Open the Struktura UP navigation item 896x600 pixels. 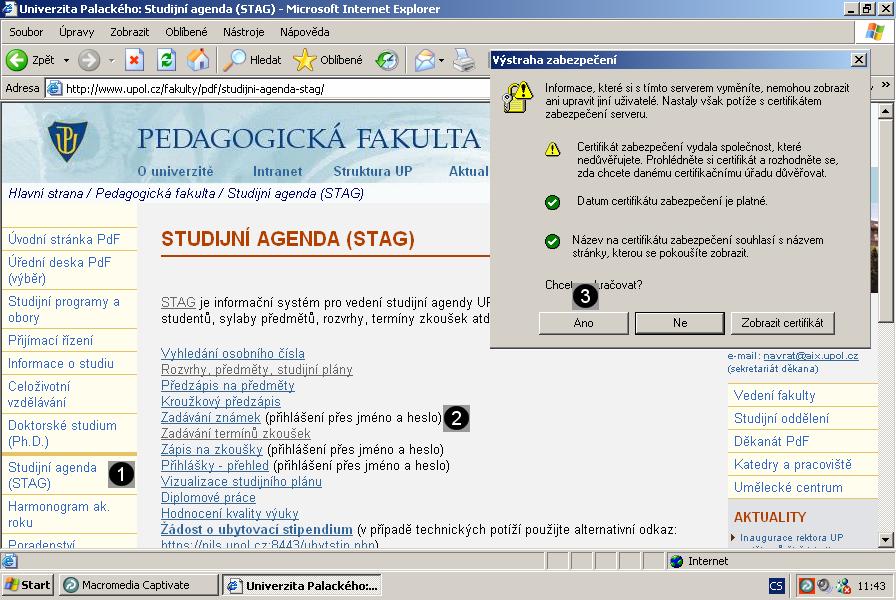click(x=373, y=171)
